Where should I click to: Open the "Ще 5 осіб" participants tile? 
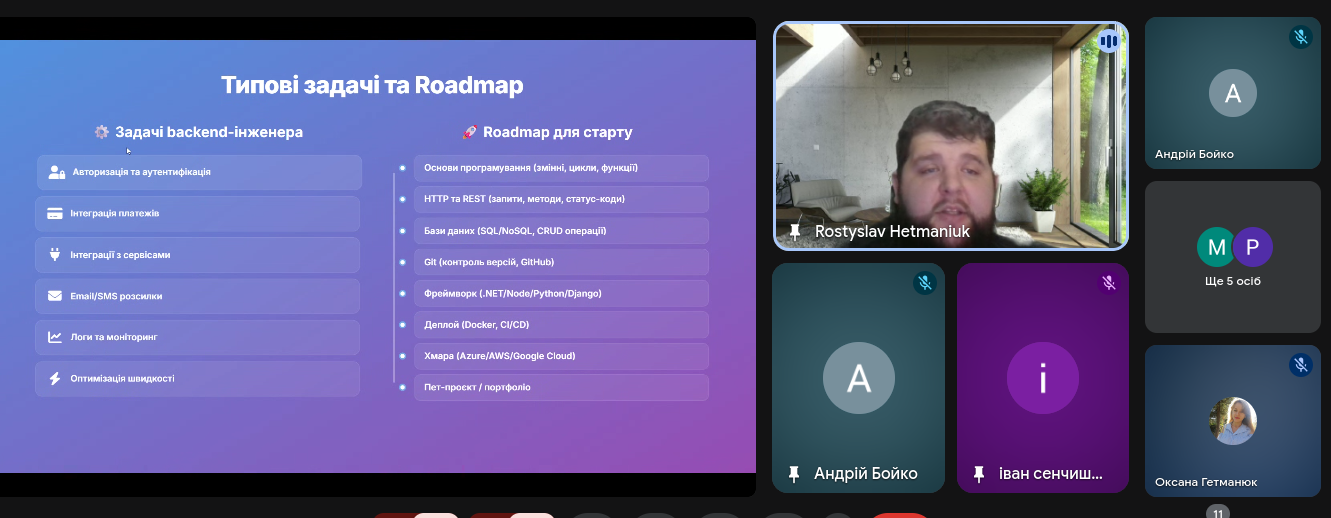(x=1232, y=257)
